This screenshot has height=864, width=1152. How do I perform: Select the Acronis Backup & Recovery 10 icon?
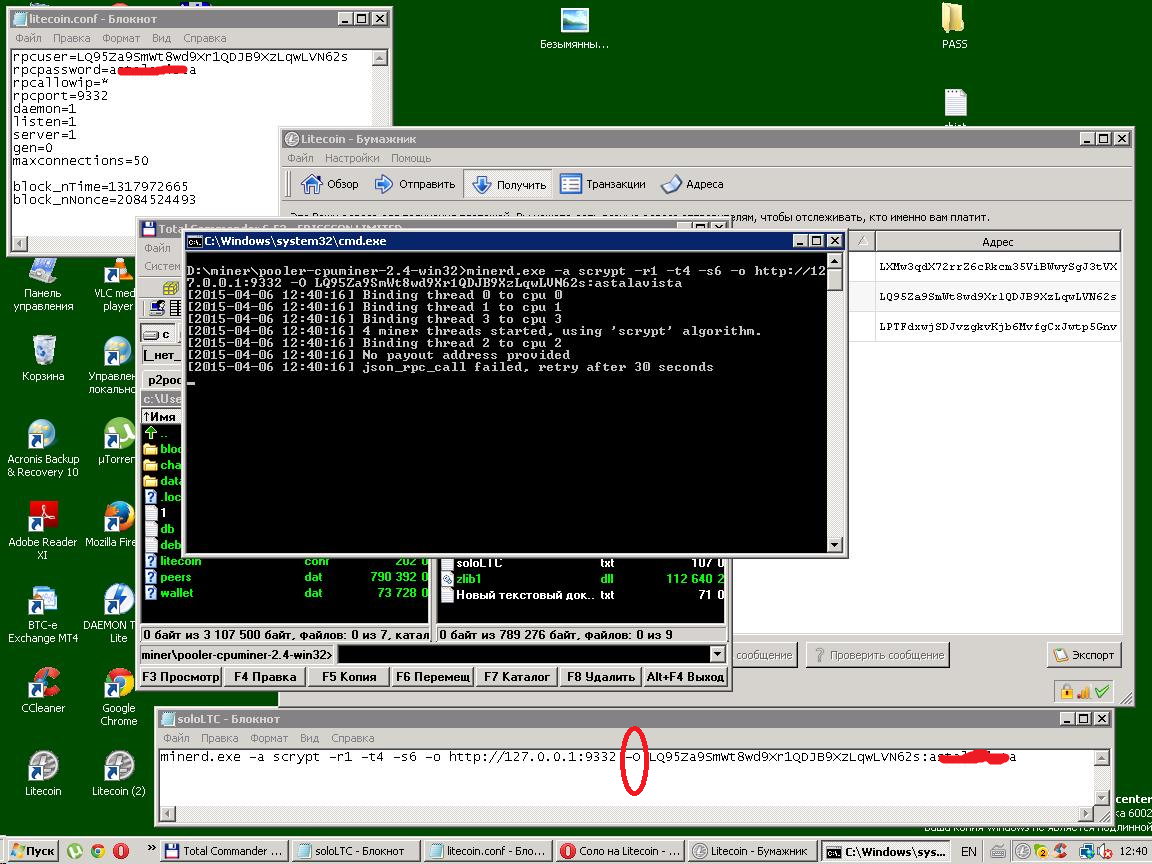coord(43,449)
